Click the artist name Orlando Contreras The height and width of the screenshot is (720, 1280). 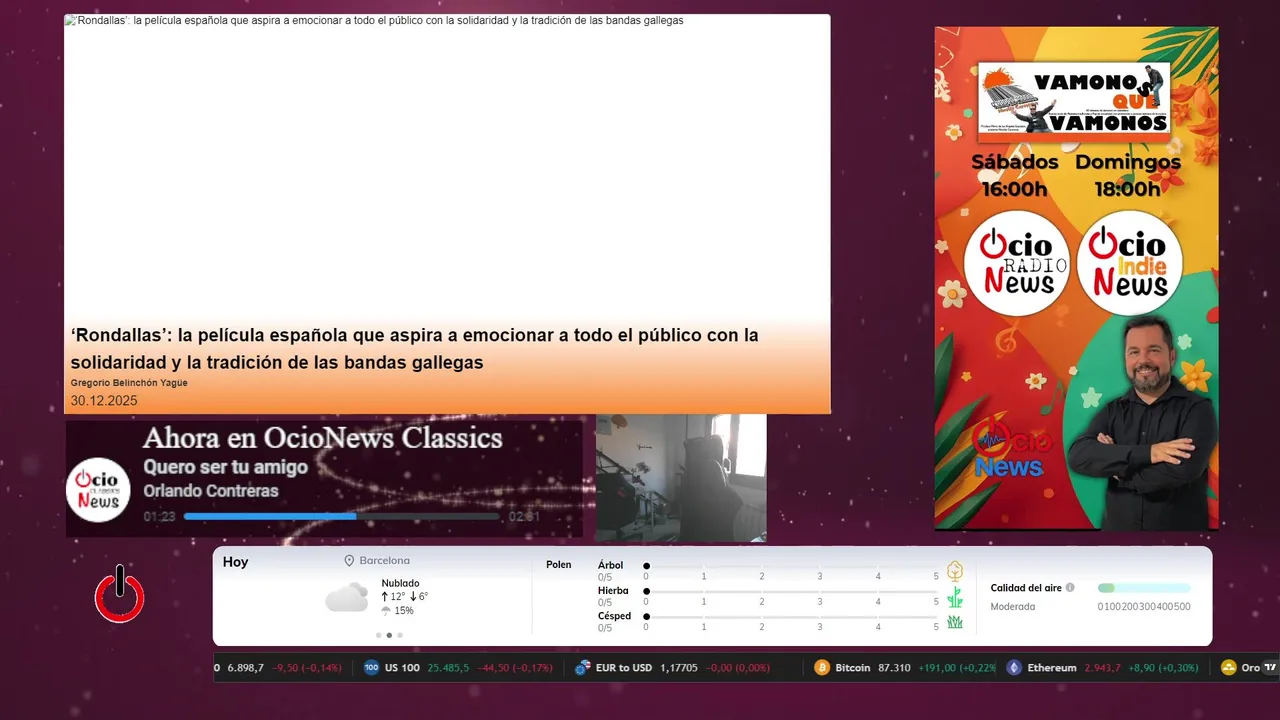point(211,491)
